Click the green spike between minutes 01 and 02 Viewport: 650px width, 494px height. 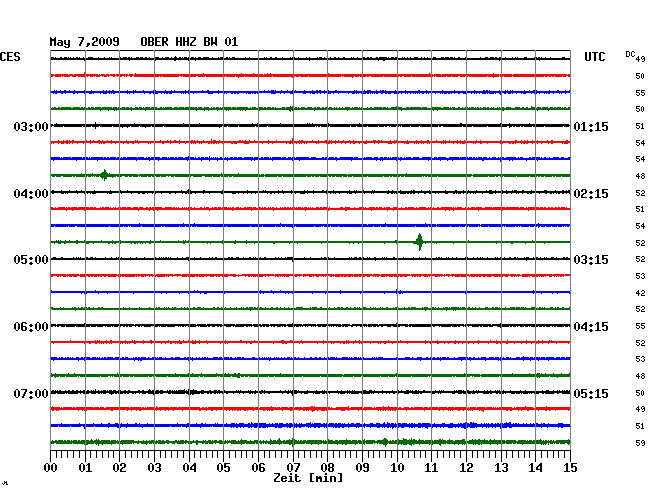click(x=104, y=175)
